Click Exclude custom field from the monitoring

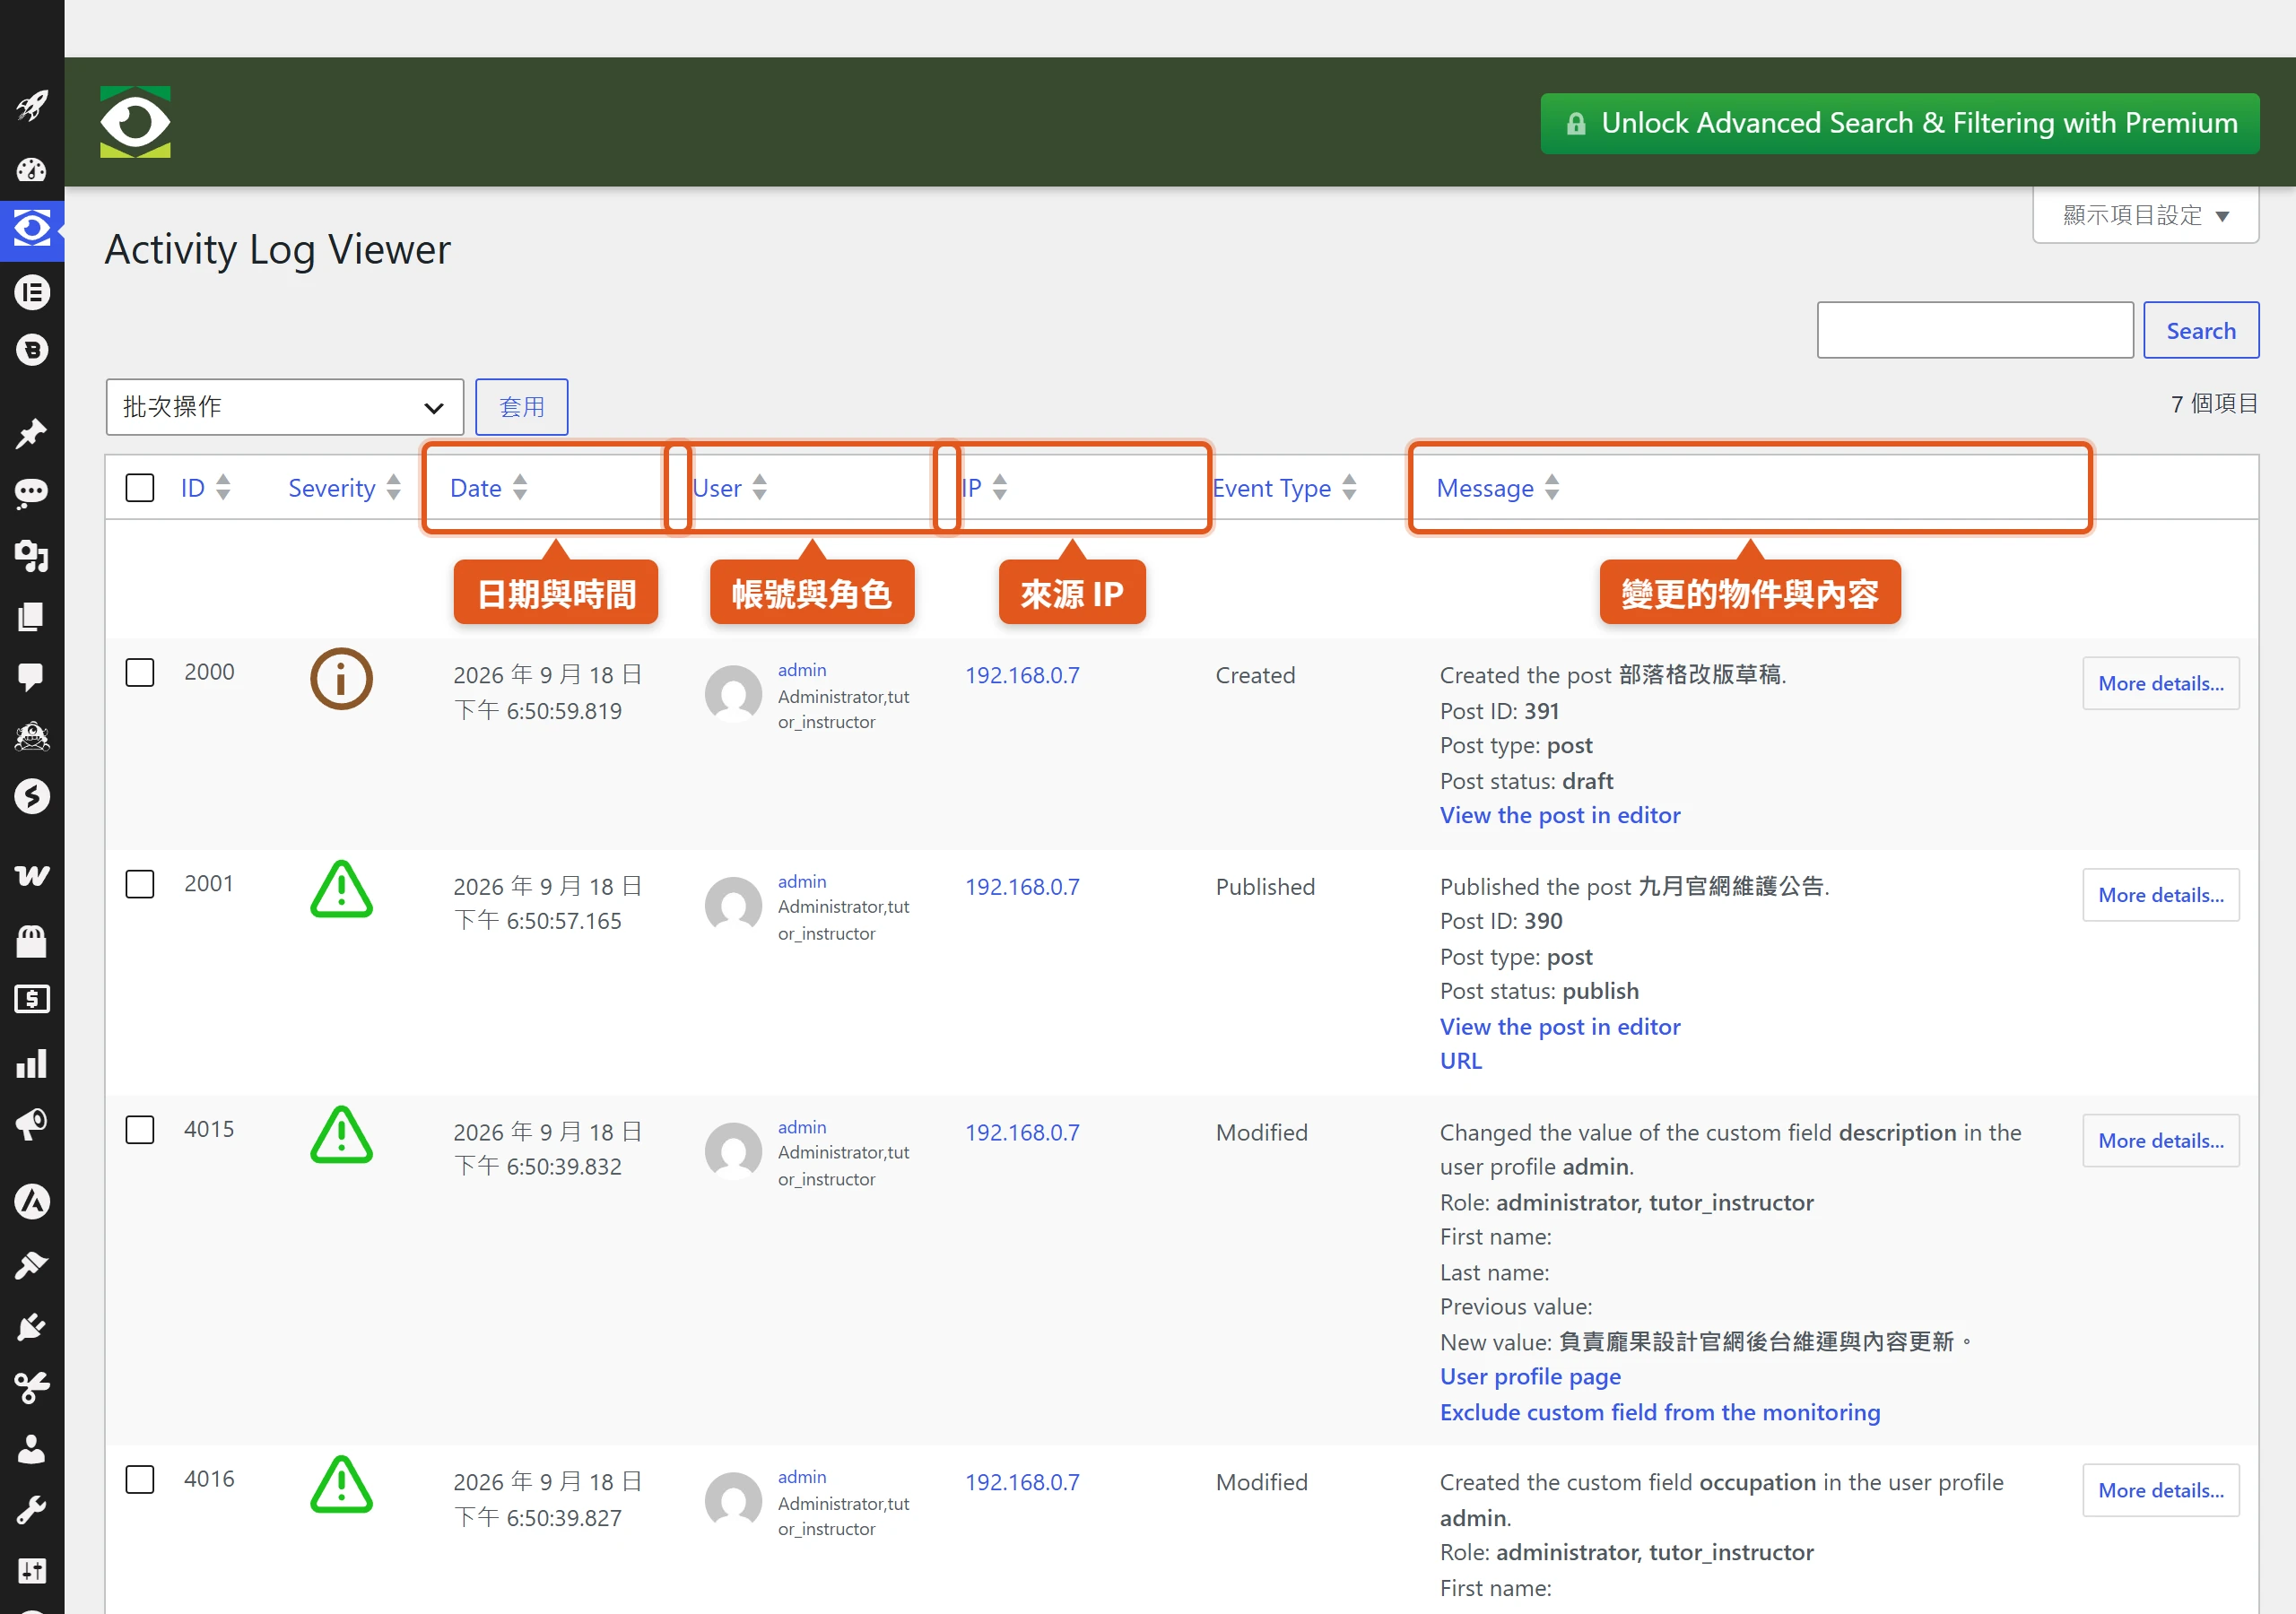coord(1660,1412)
